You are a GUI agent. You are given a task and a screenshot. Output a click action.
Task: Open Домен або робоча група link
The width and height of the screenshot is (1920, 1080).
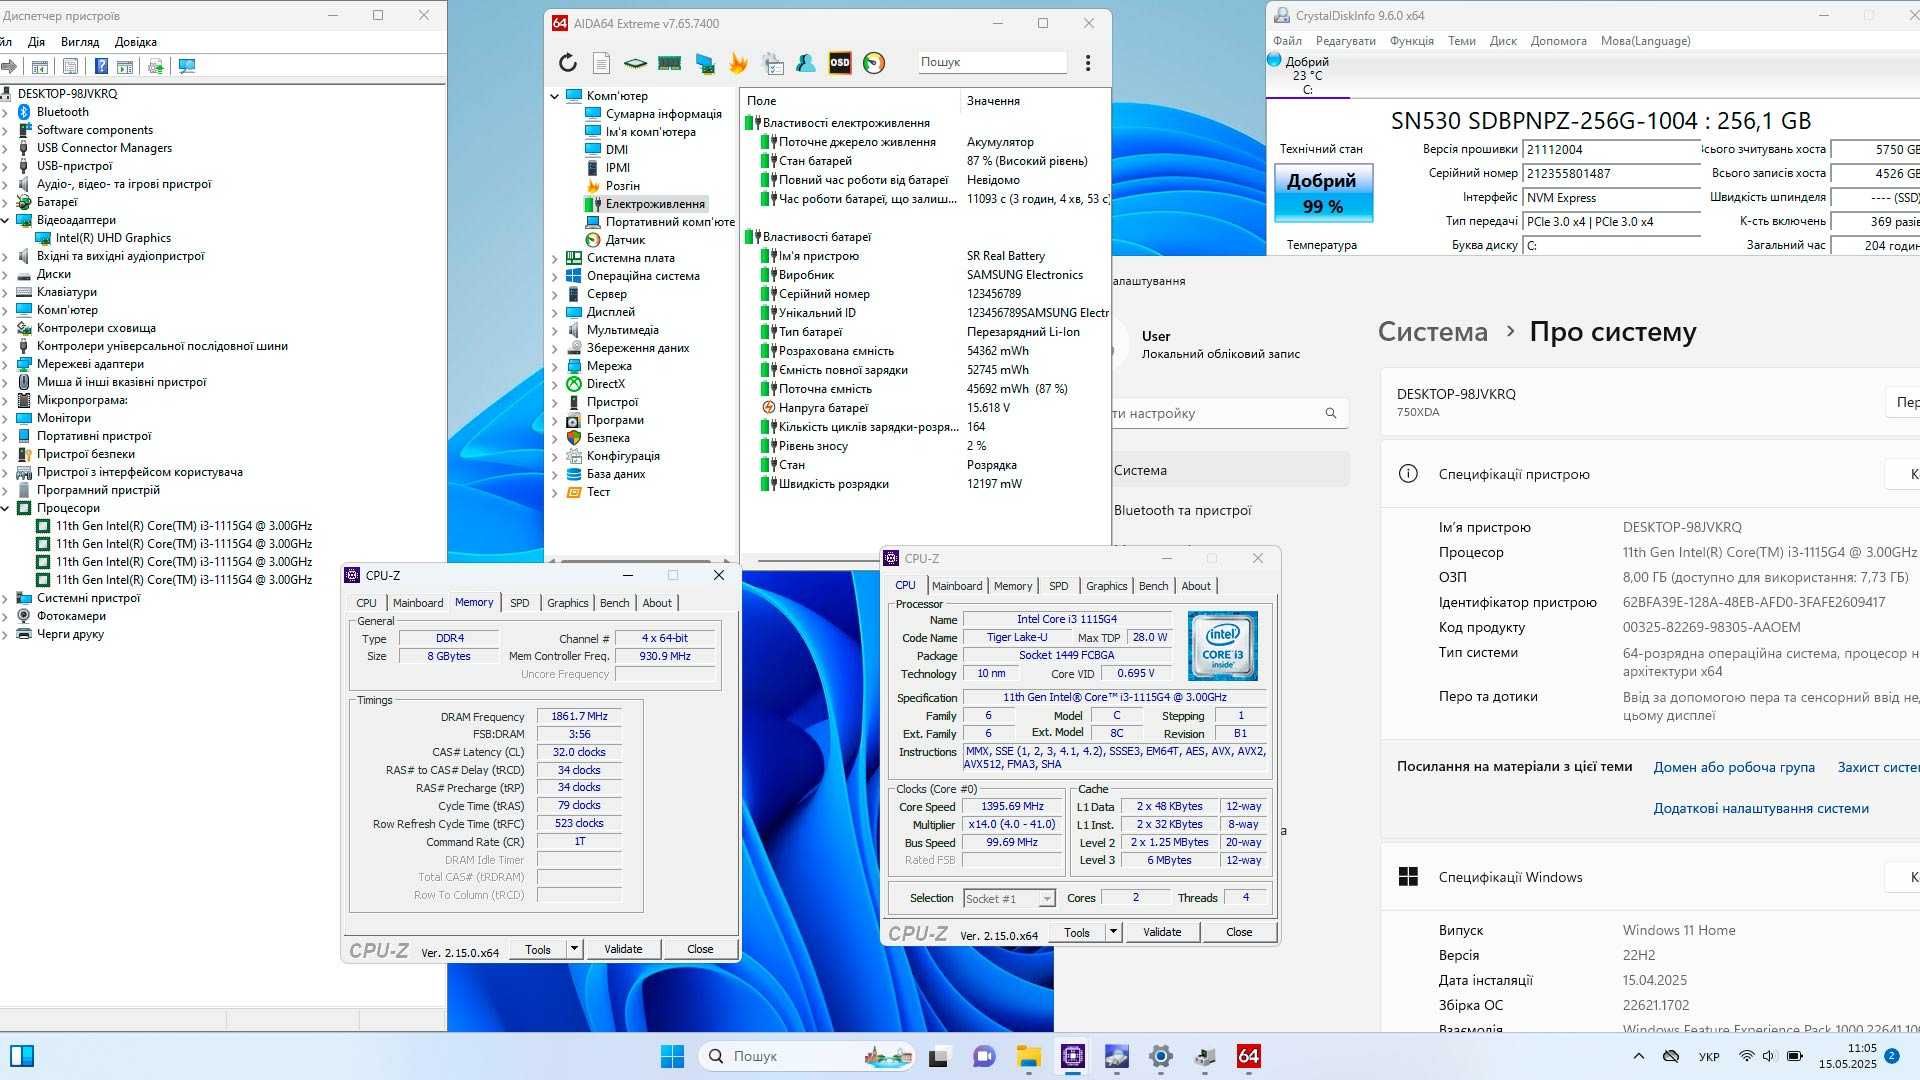(1733, 767)
